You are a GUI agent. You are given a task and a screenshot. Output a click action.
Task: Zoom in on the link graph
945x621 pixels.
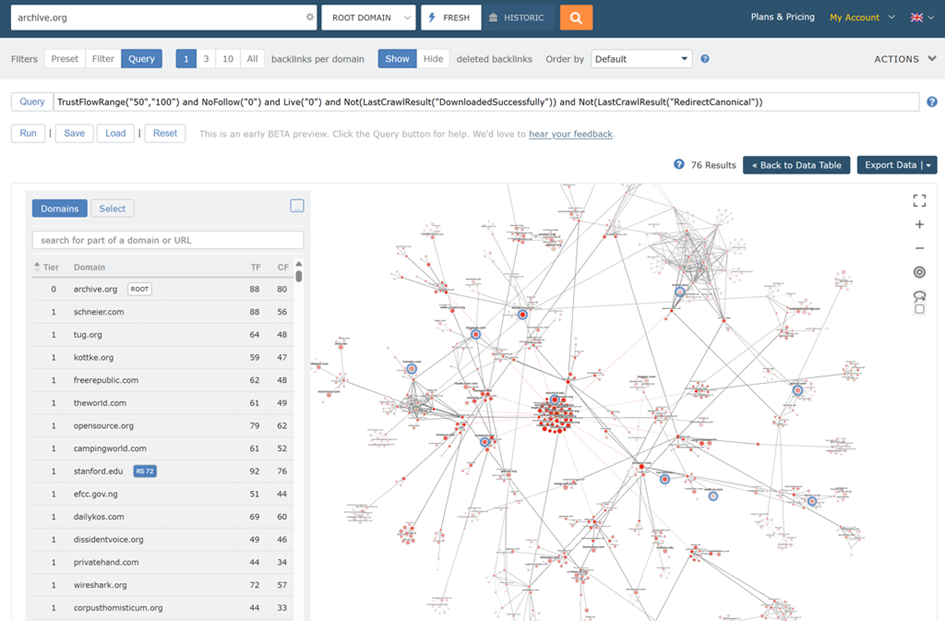point(919,224)
